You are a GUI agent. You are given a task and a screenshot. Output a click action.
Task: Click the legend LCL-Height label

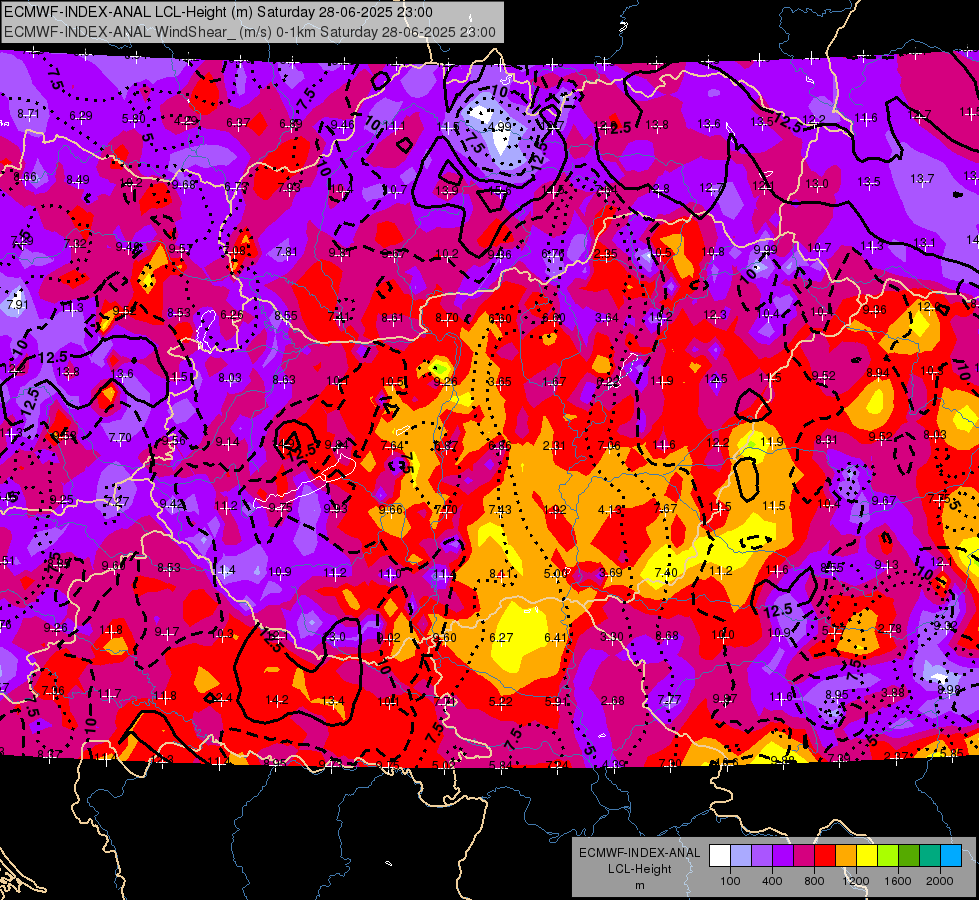pyautogui.click(x=639, y=869)
